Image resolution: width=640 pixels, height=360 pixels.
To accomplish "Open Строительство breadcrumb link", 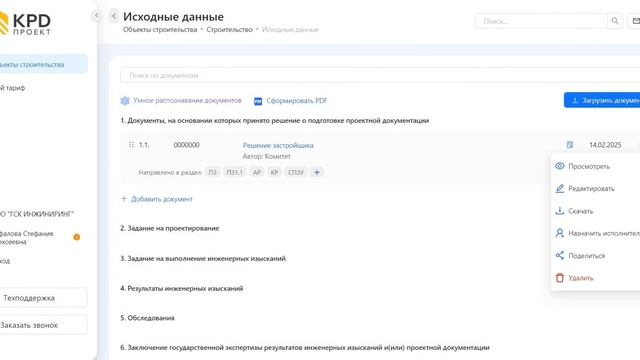I will [229, 29].
